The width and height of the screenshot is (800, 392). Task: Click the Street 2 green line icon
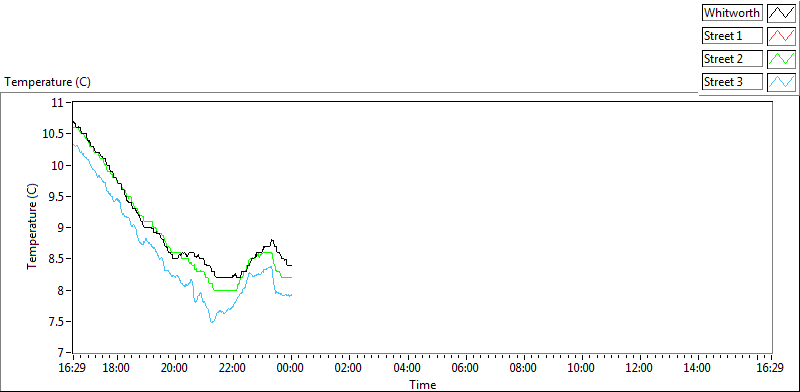pos(781,59)
